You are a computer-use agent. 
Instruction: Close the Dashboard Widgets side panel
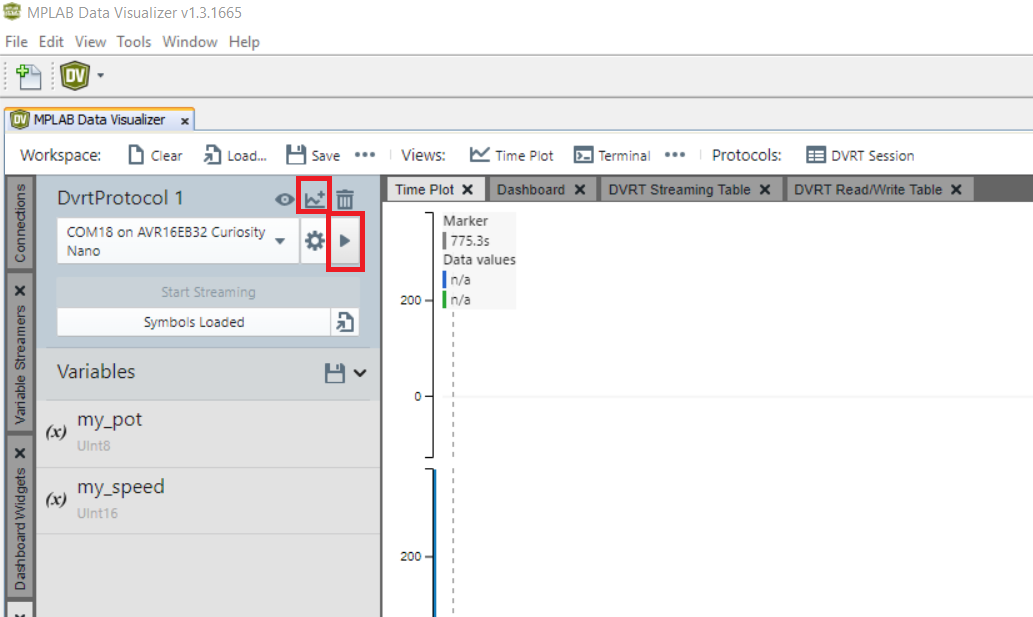click(x=20, y=453)
